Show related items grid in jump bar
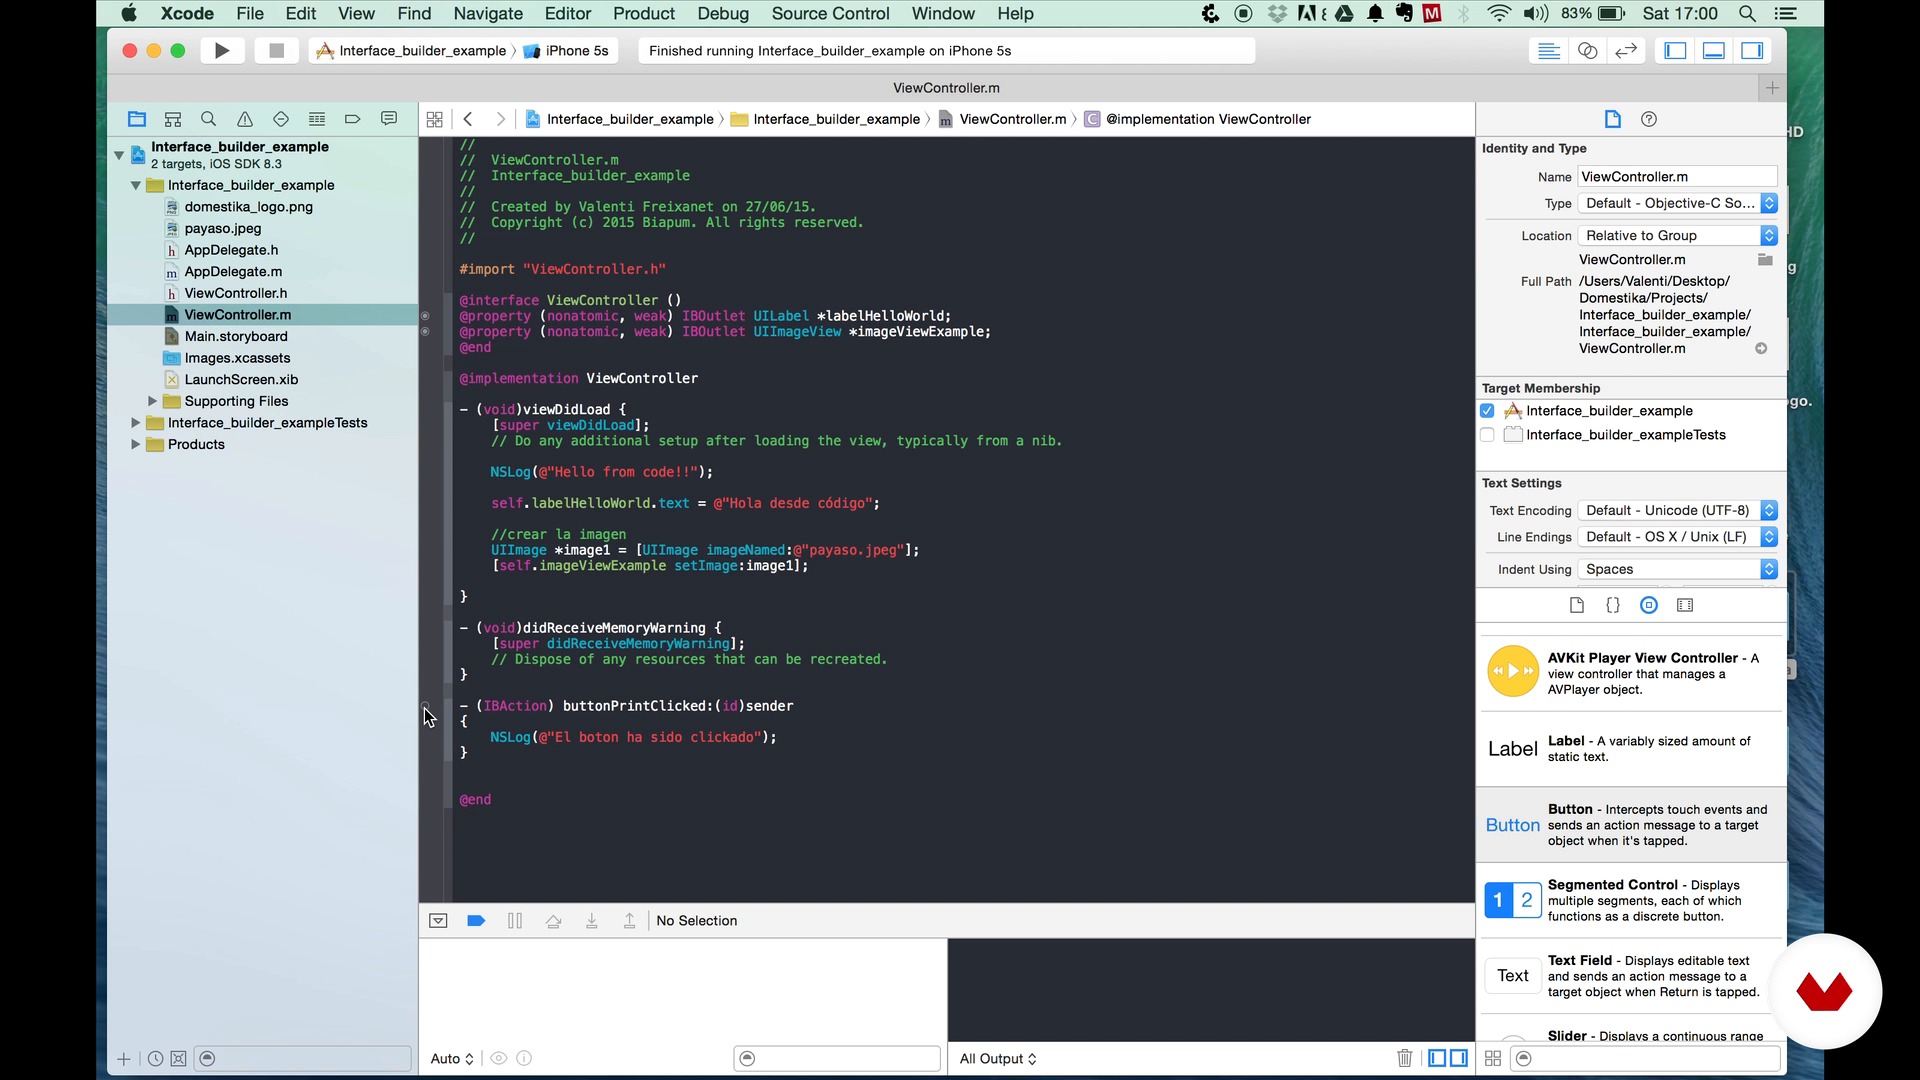The height and width of the screenshot is (1080, 1920). 434,119
